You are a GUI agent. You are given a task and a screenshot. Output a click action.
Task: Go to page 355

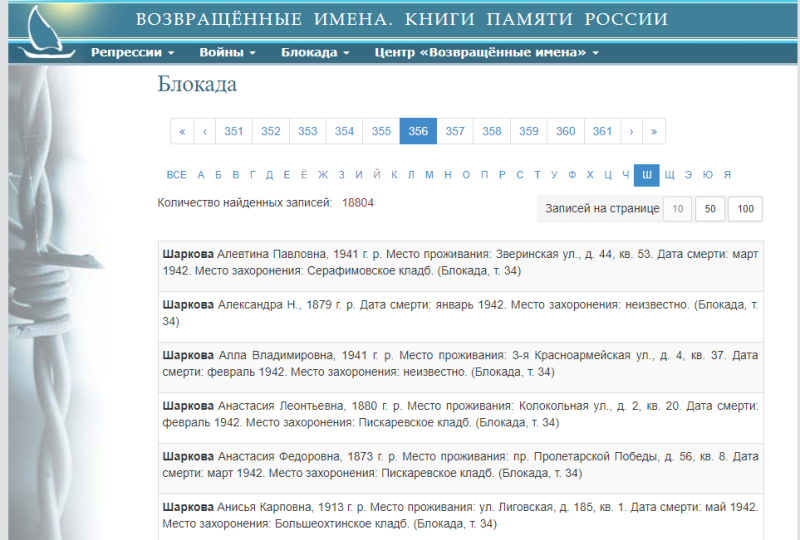pos(381,131)
